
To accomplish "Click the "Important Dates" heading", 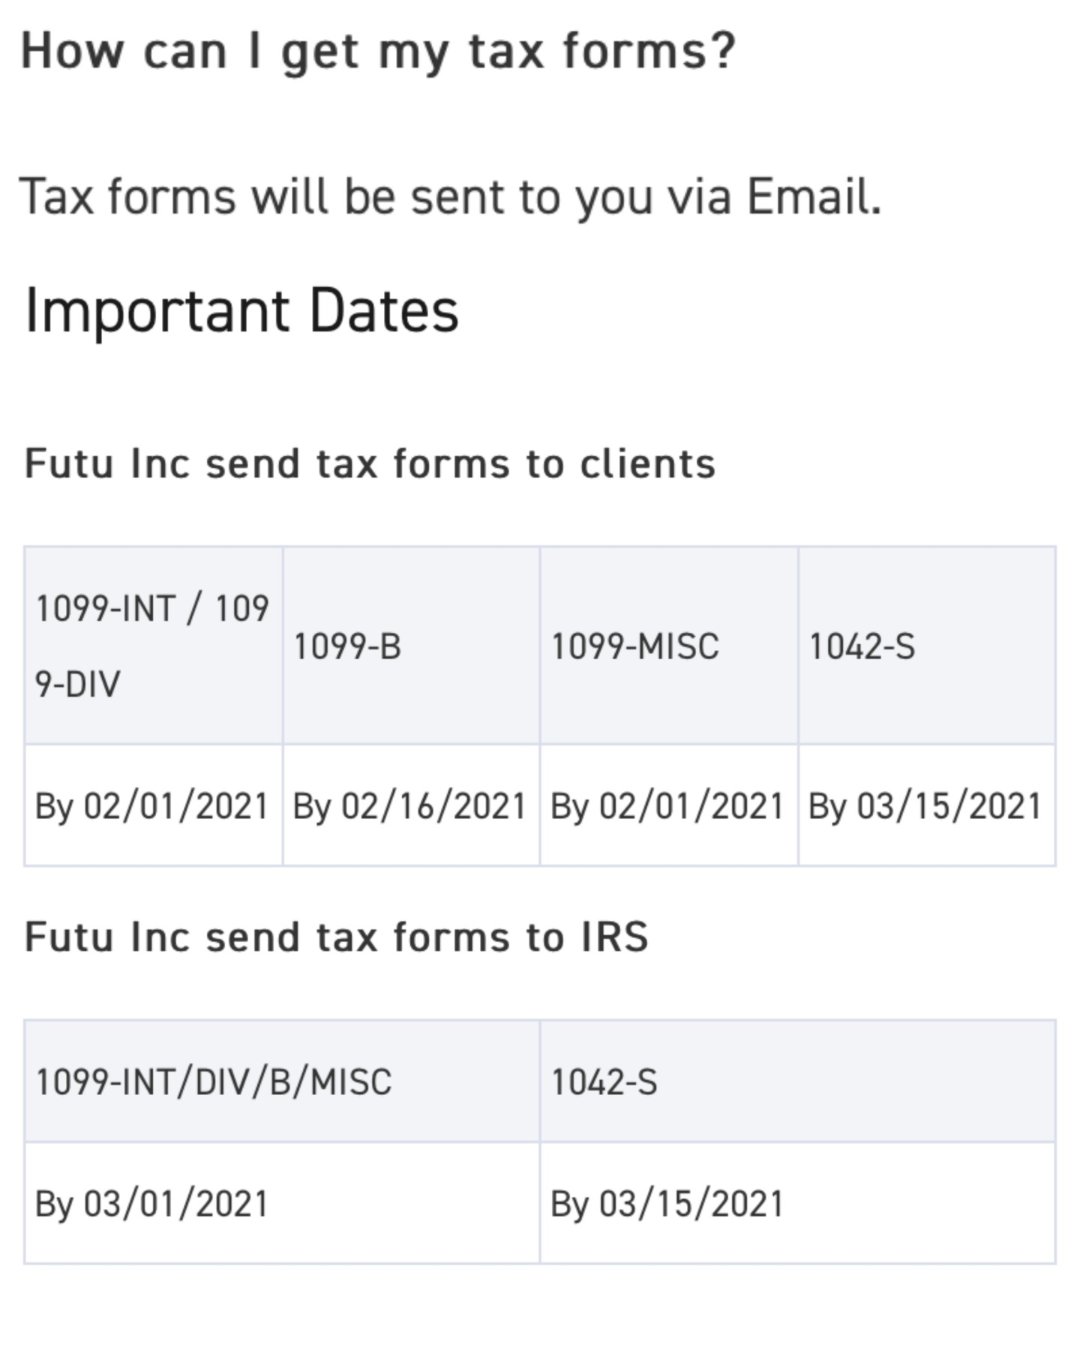I will (x=241, y=311).
